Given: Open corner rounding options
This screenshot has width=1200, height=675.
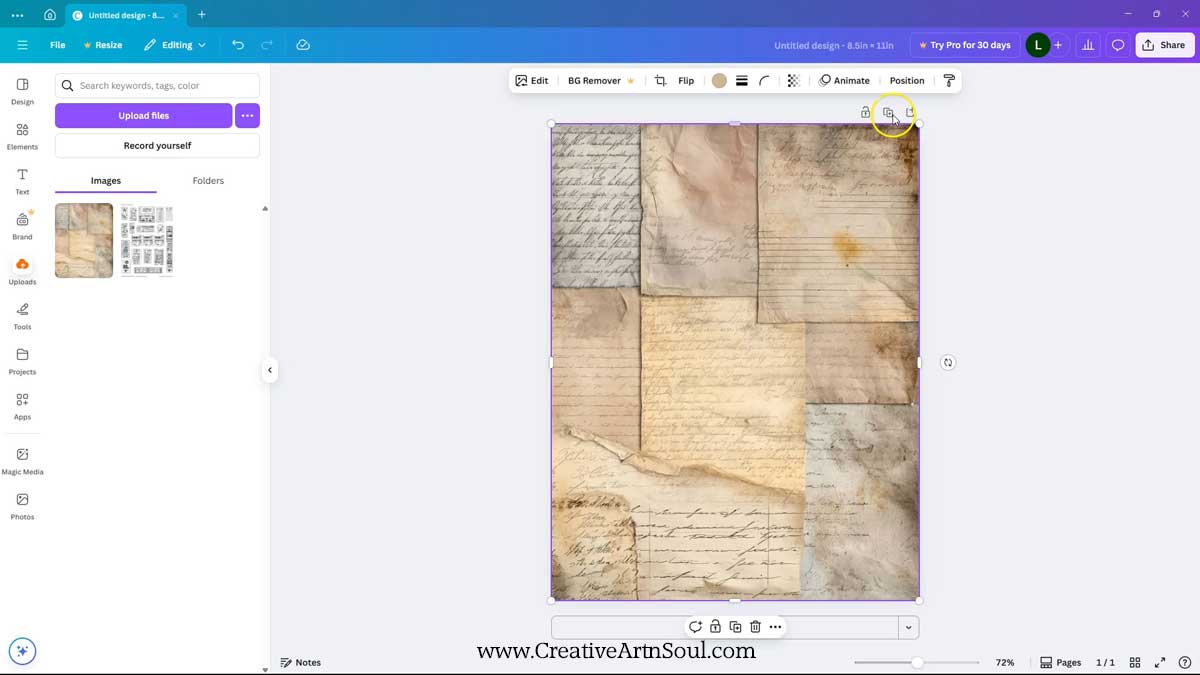Looking at the screenshot, I should (x=765, y=81).
